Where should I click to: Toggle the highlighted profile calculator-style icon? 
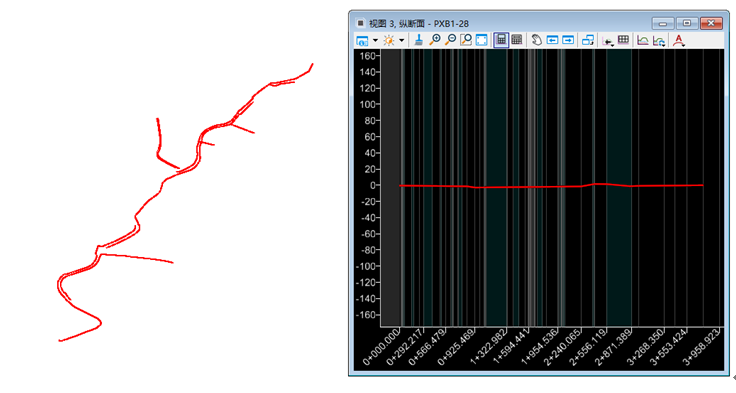coord(501,40)
